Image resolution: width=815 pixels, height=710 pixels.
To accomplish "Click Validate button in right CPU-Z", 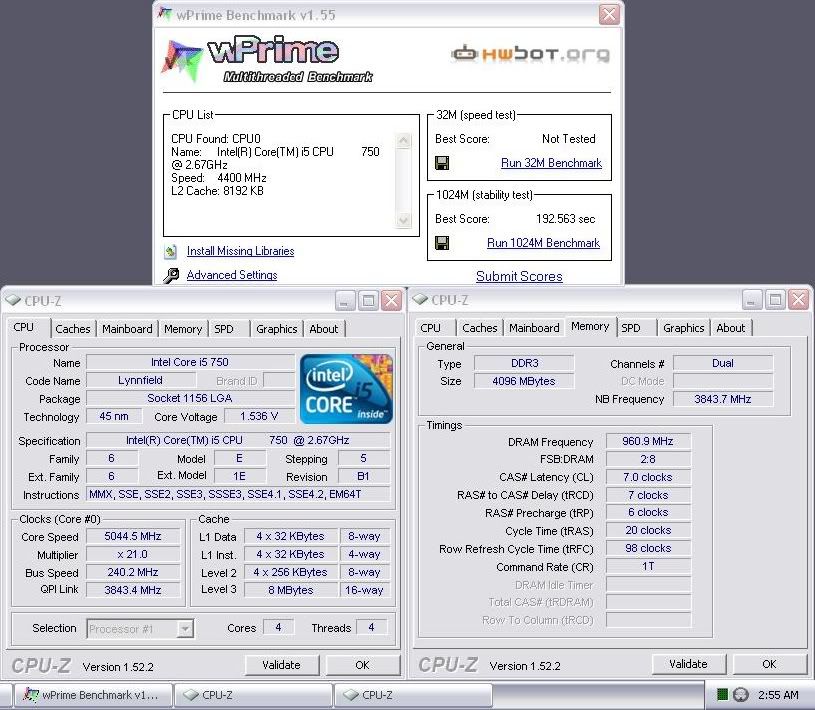I will pos(688,664).
